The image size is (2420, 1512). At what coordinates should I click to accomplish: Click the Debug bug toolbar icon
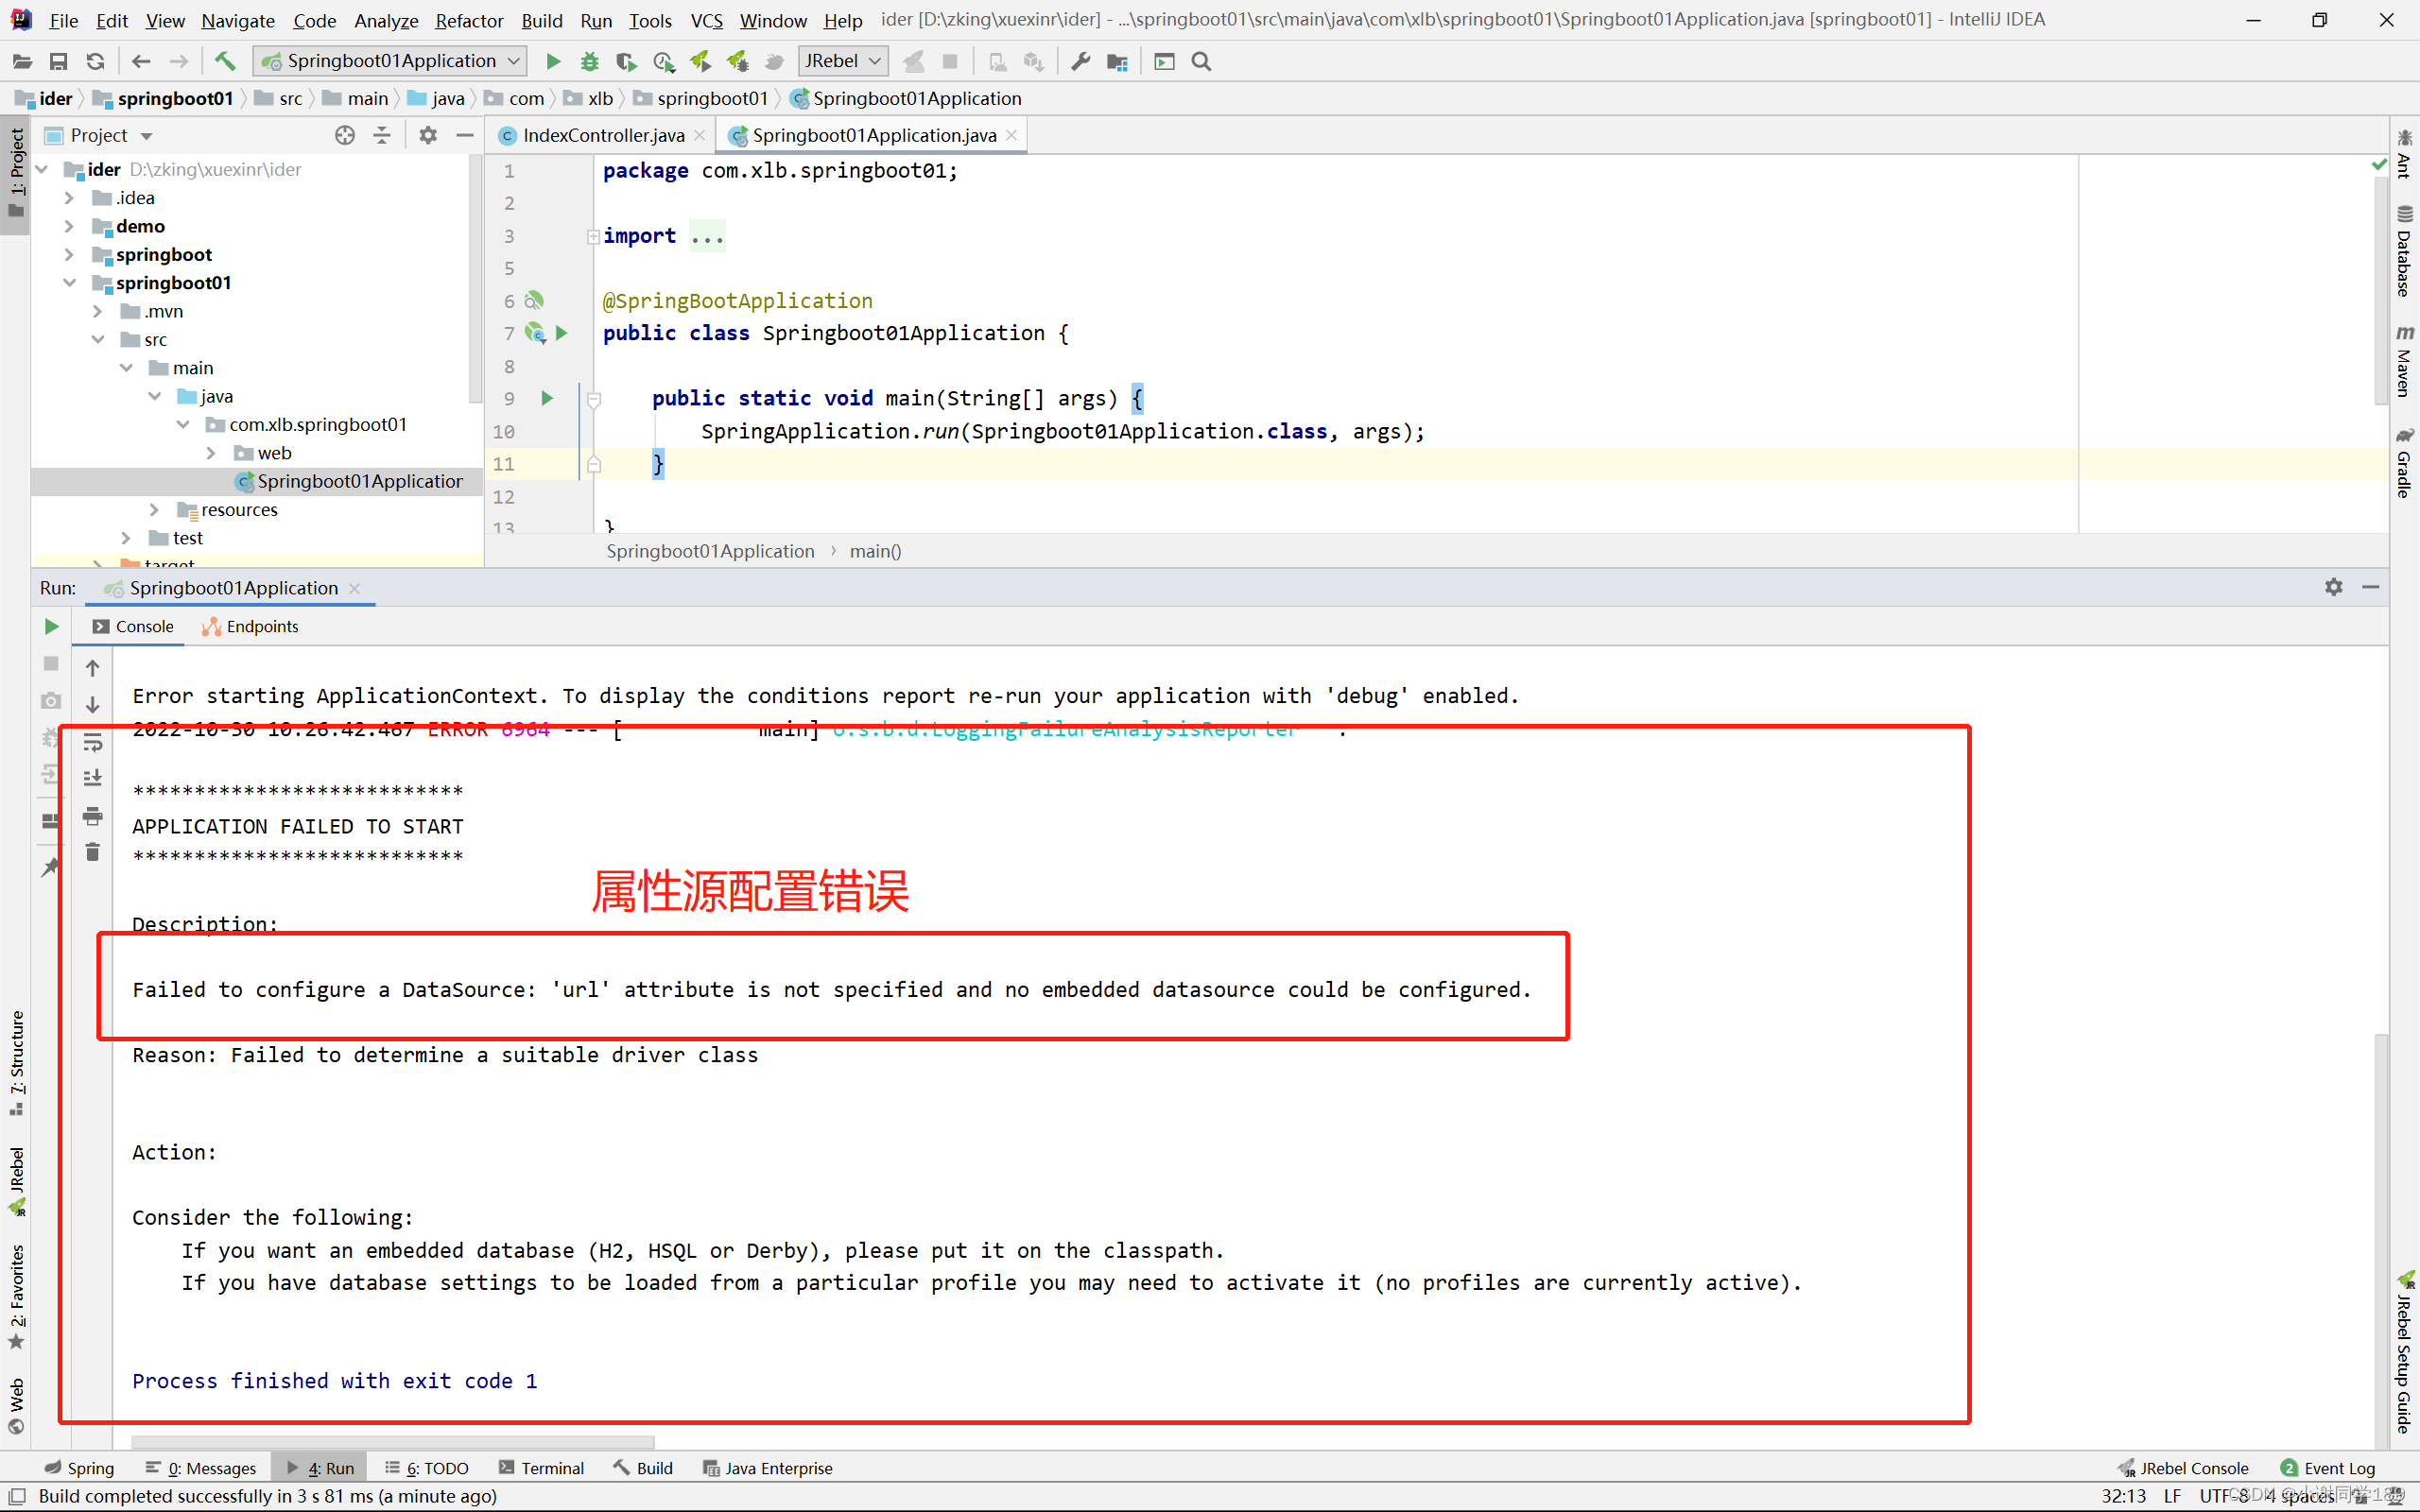pos(590,61)
